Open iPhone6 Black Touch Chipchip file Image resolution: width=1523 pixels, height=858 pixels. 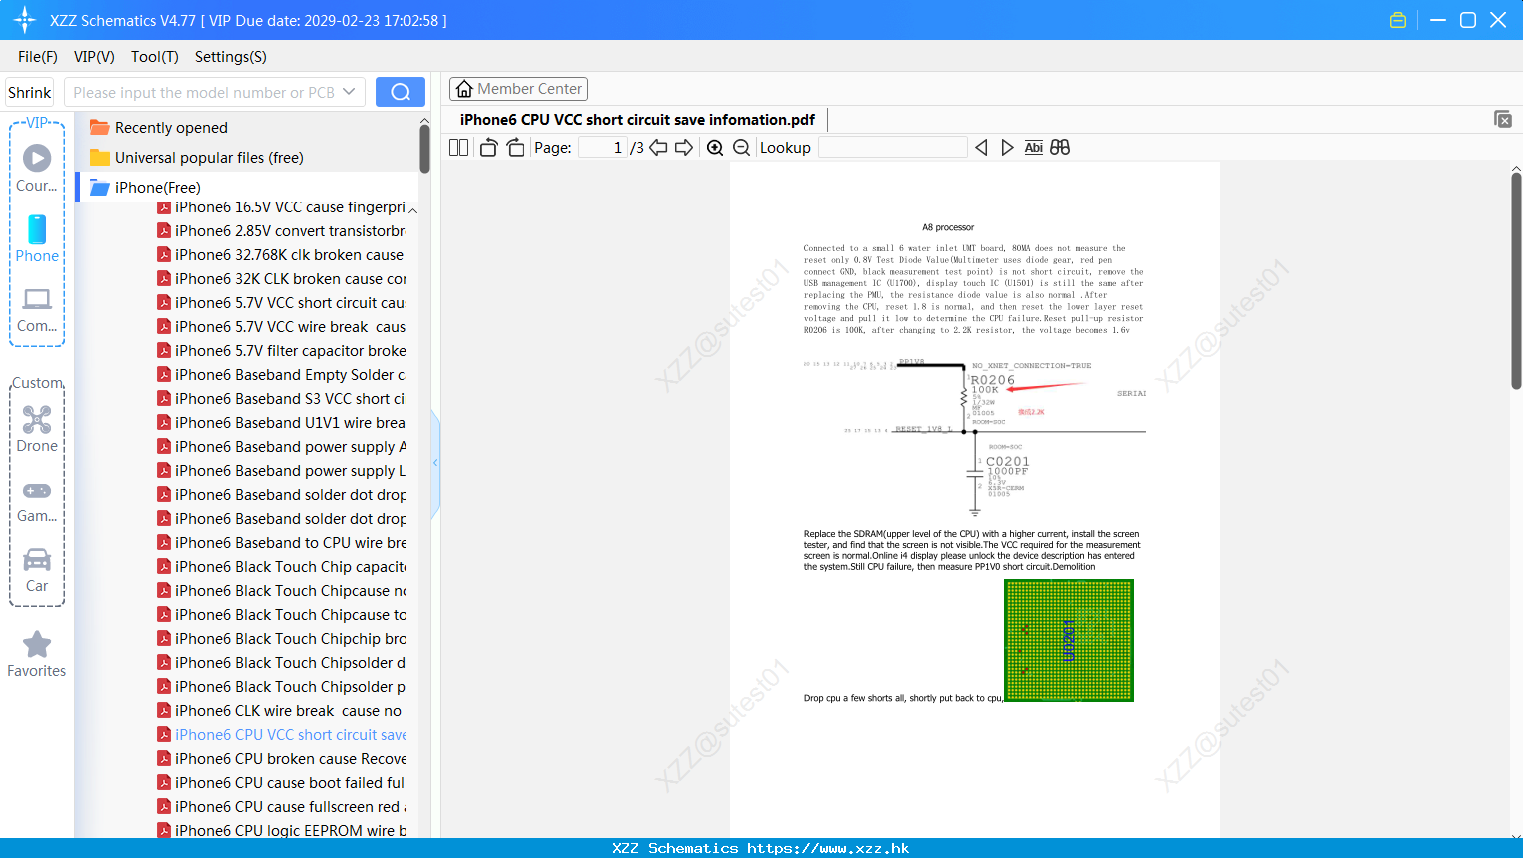[x=281, y=639]
